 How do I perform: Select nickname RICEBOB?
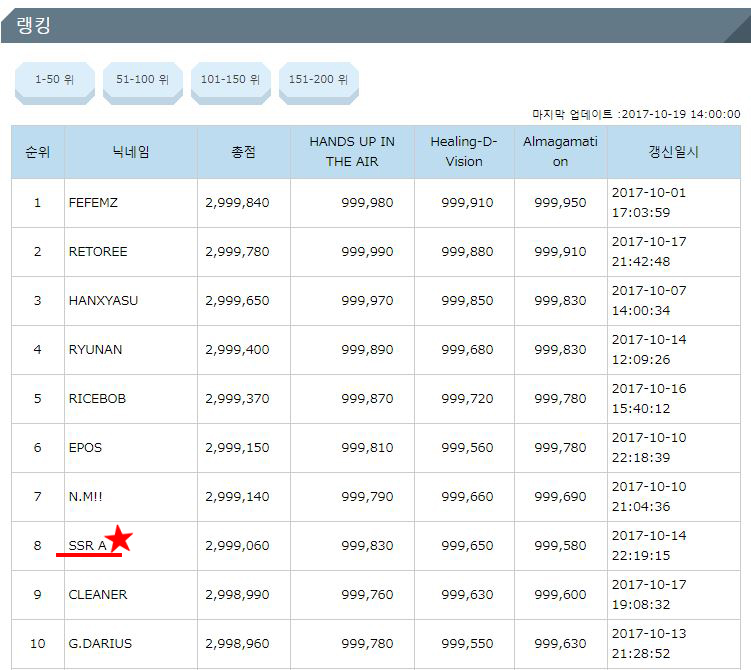tap(97, 398)
